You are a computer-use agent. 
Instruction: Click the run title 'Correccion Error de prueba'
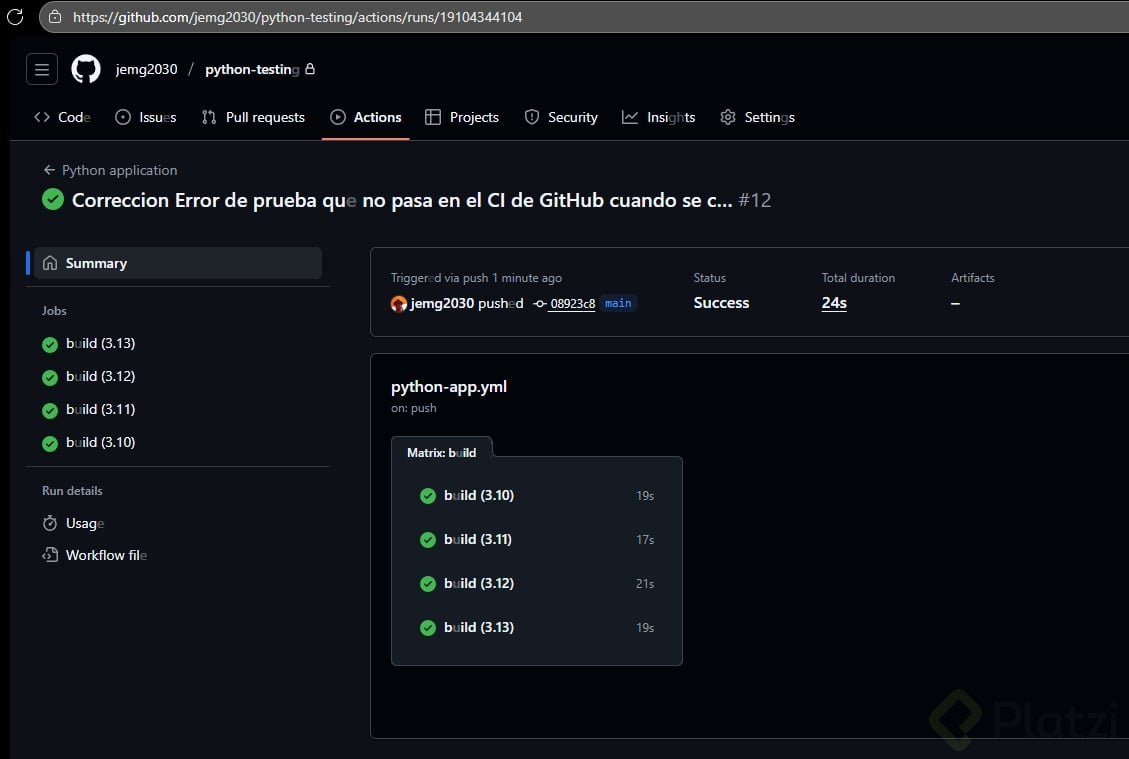pos(402,200)
